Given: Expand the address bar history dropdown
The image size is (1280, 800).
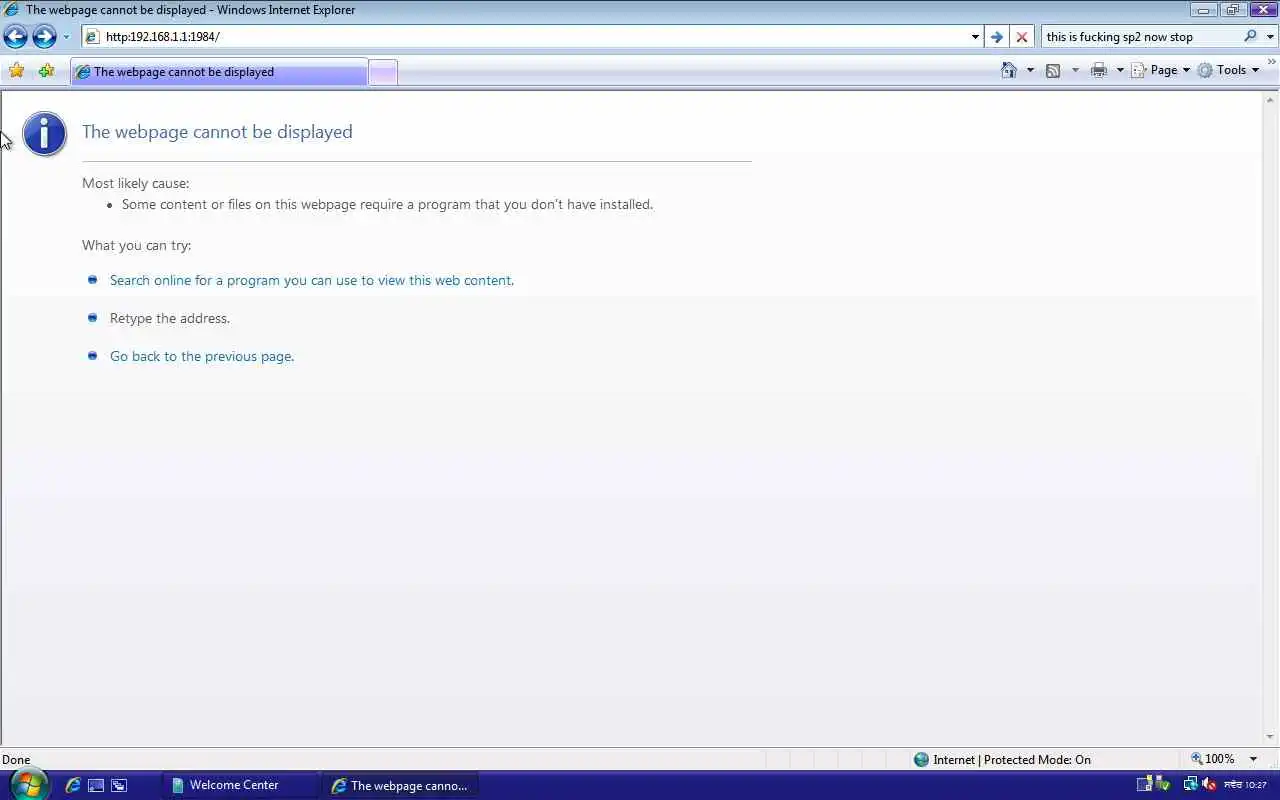Looking at the screenshot, I should click(x=975, y=37).
